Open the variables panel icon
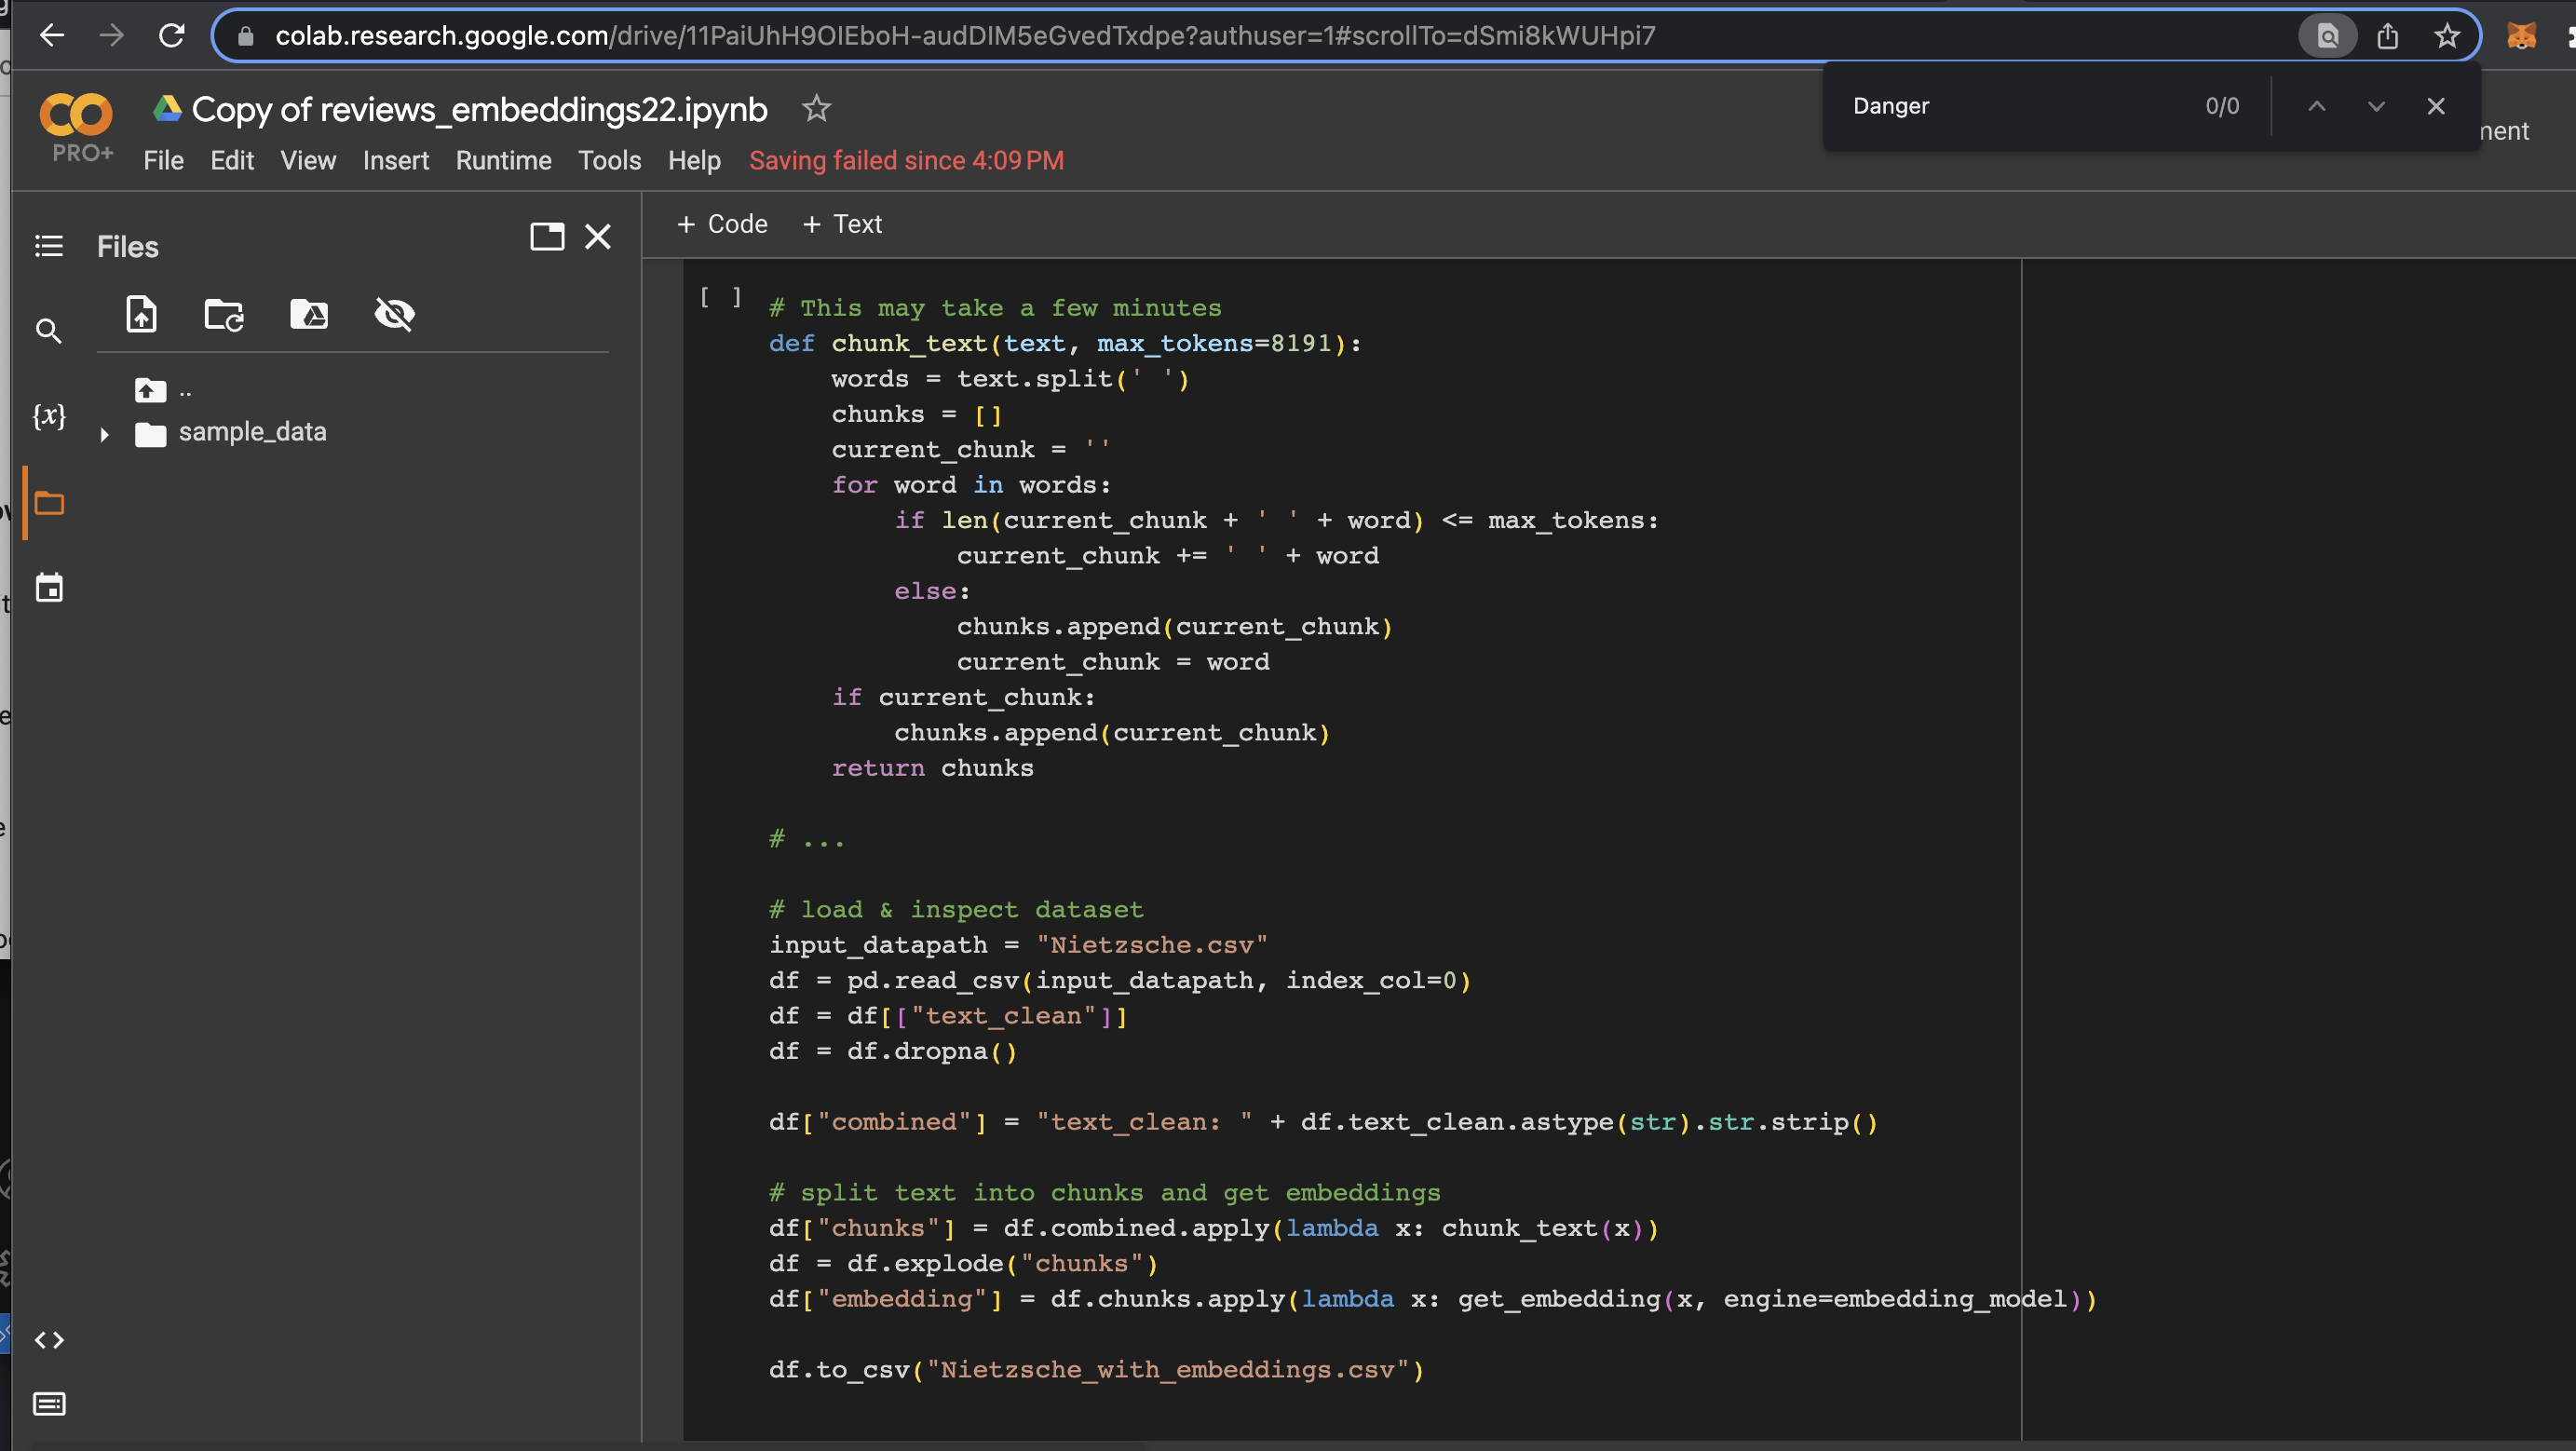Screen dimensions: 2576x1451 pos(47,415)
